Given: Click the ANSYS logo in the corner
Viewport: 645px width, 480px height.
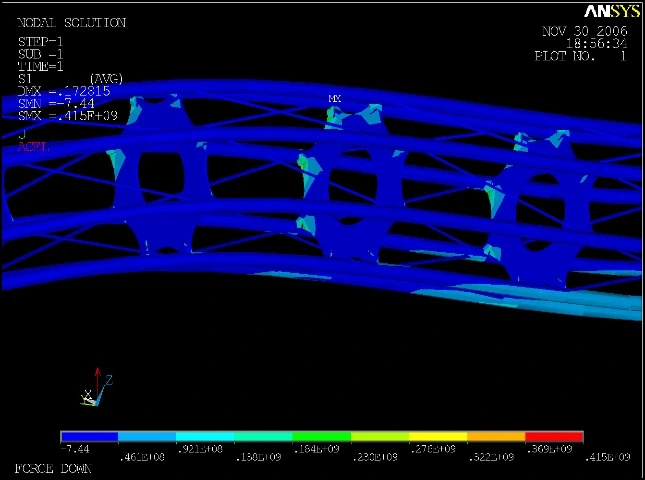Looking at the screenshot, I should pyautogui.click(x=612, y=11).
